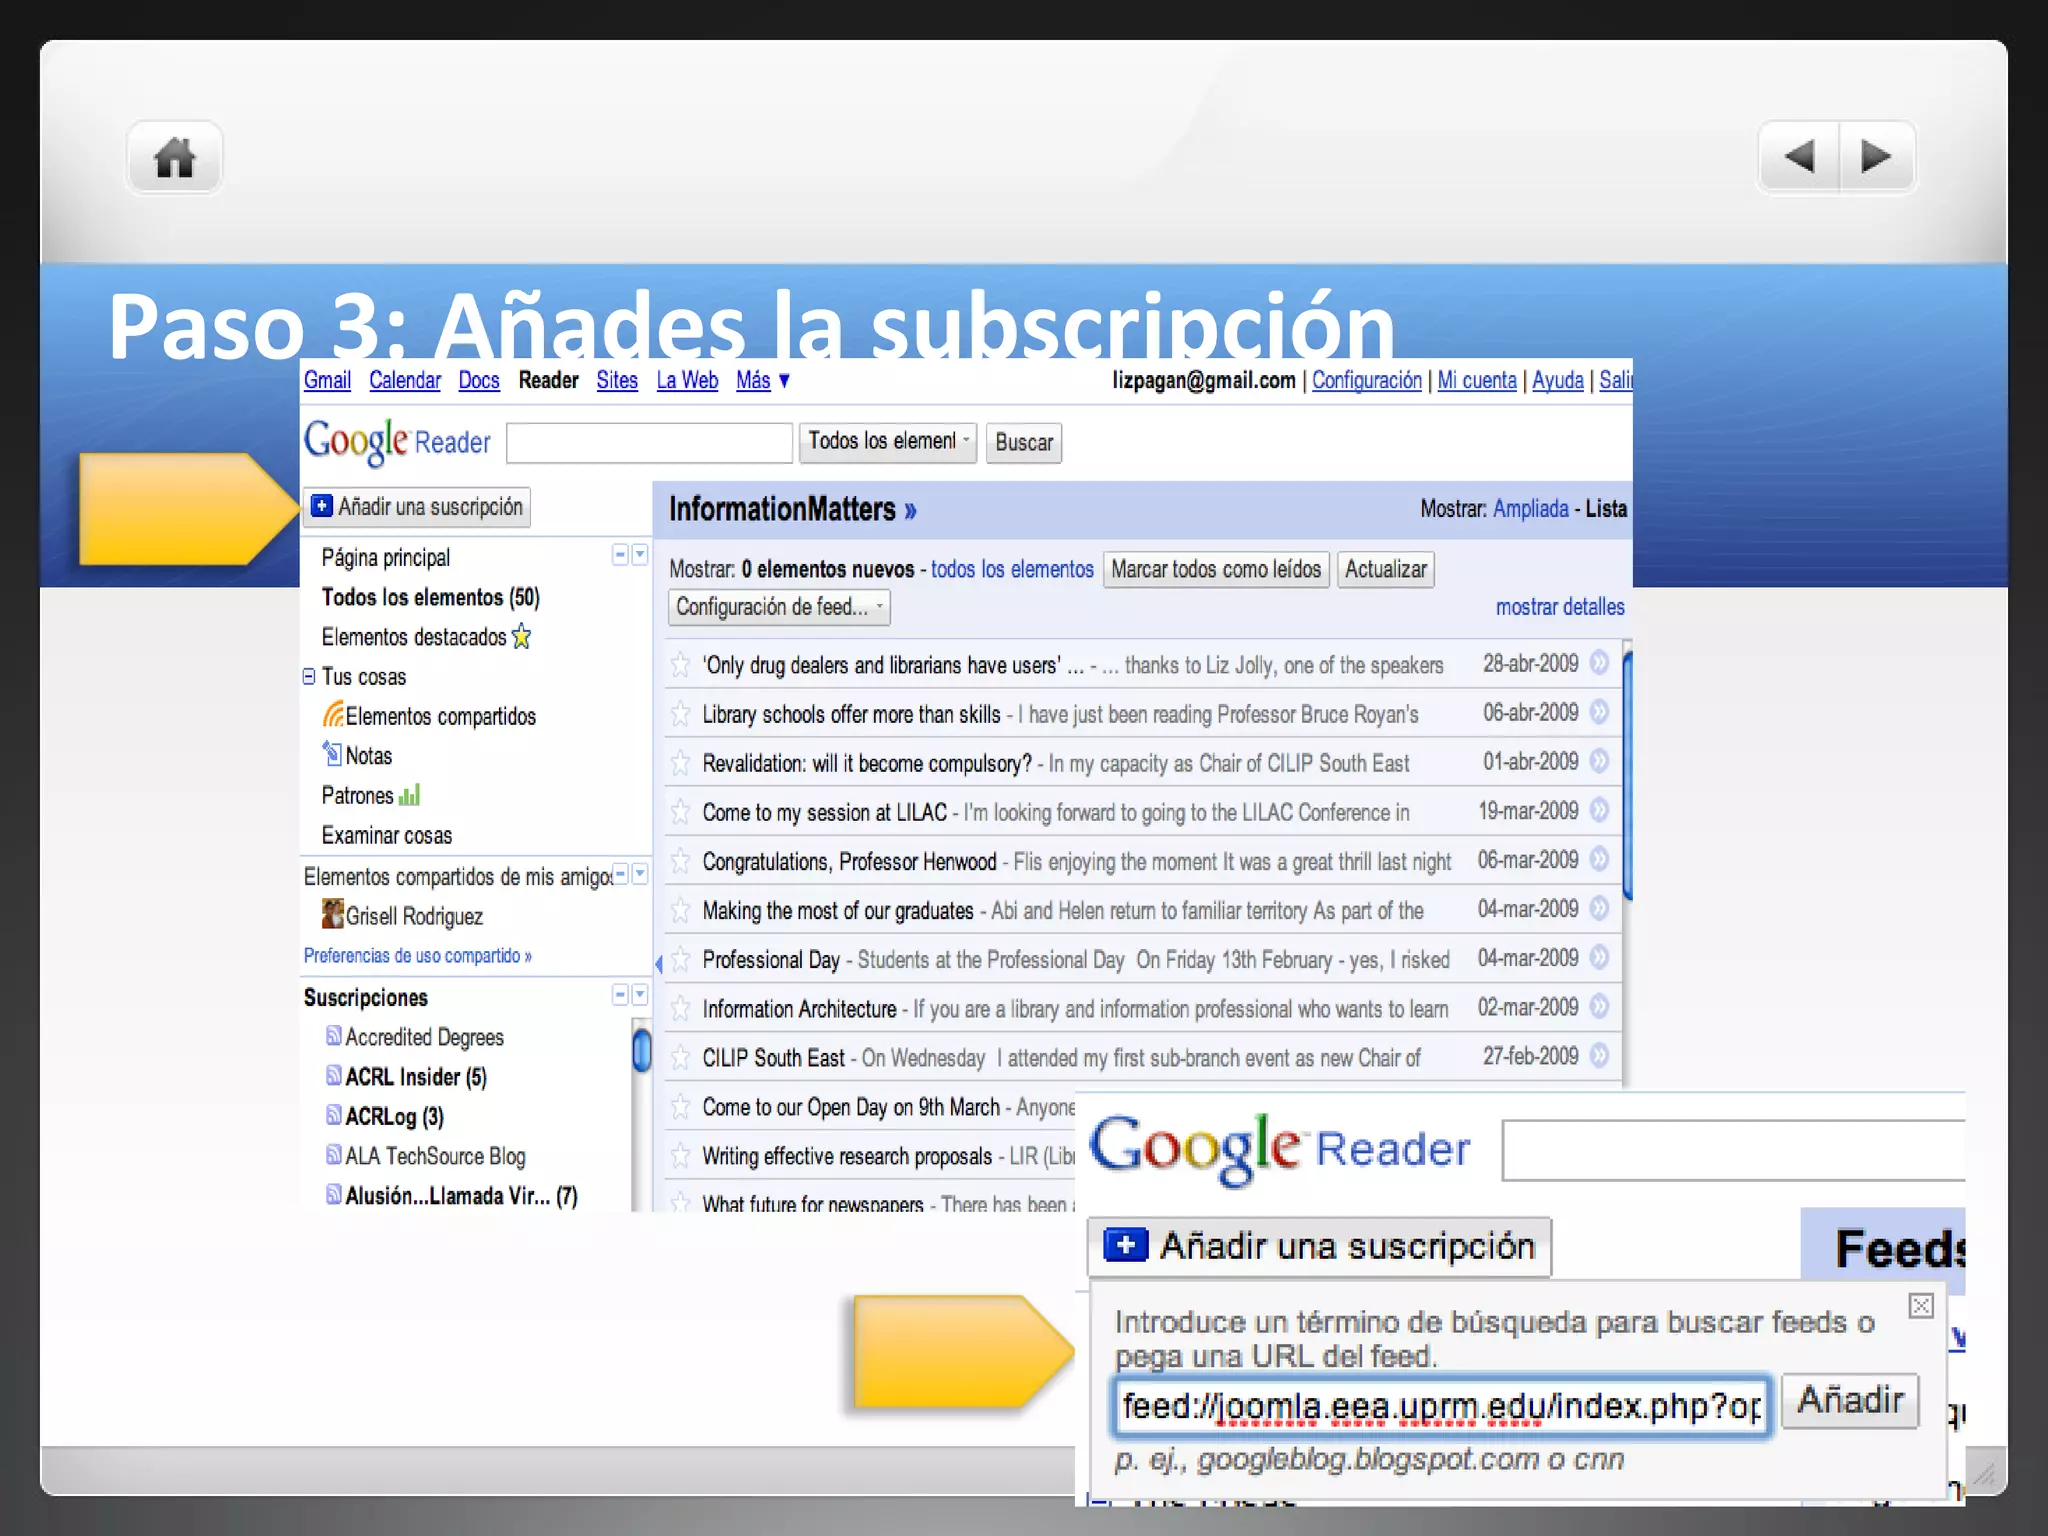2048x1536 pixels.
Task: Click feed icon next to ALA TechSource Blog
Action: coord(334,1154)
